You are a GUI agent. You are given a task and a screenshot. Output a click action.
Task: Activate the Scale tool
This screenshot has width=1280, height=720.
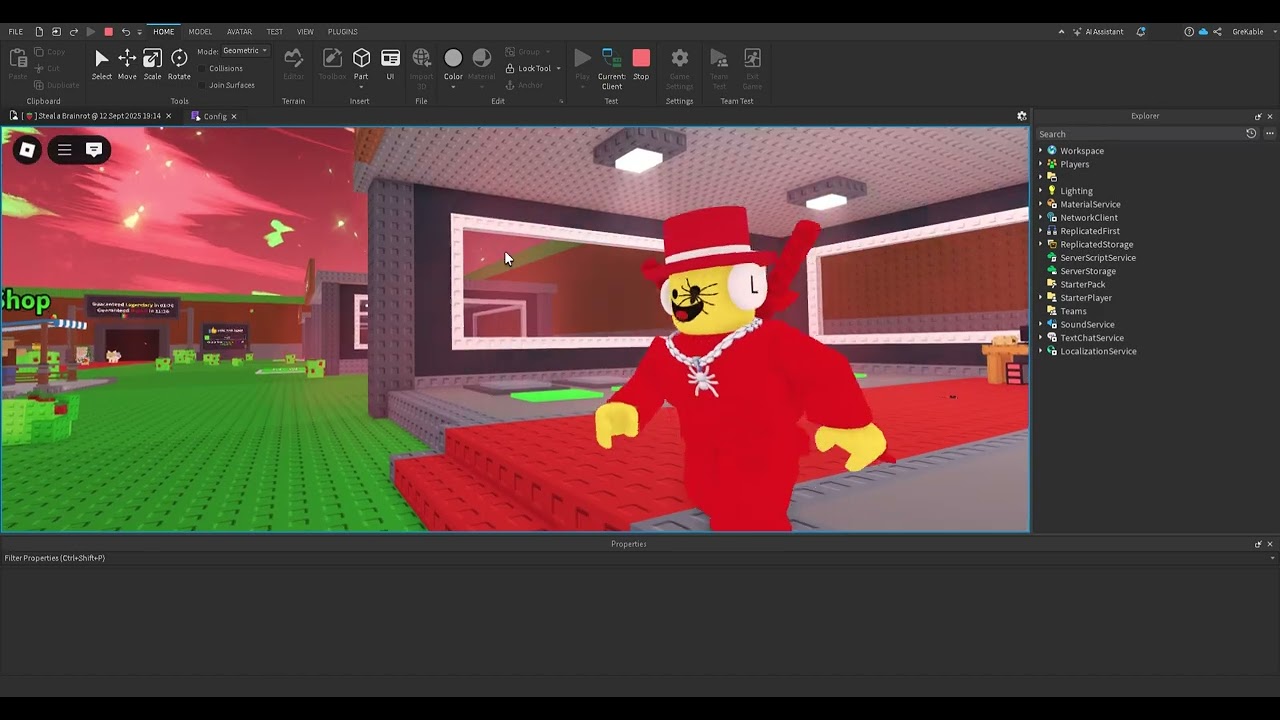pyautogui.click(x=152, y=59)
